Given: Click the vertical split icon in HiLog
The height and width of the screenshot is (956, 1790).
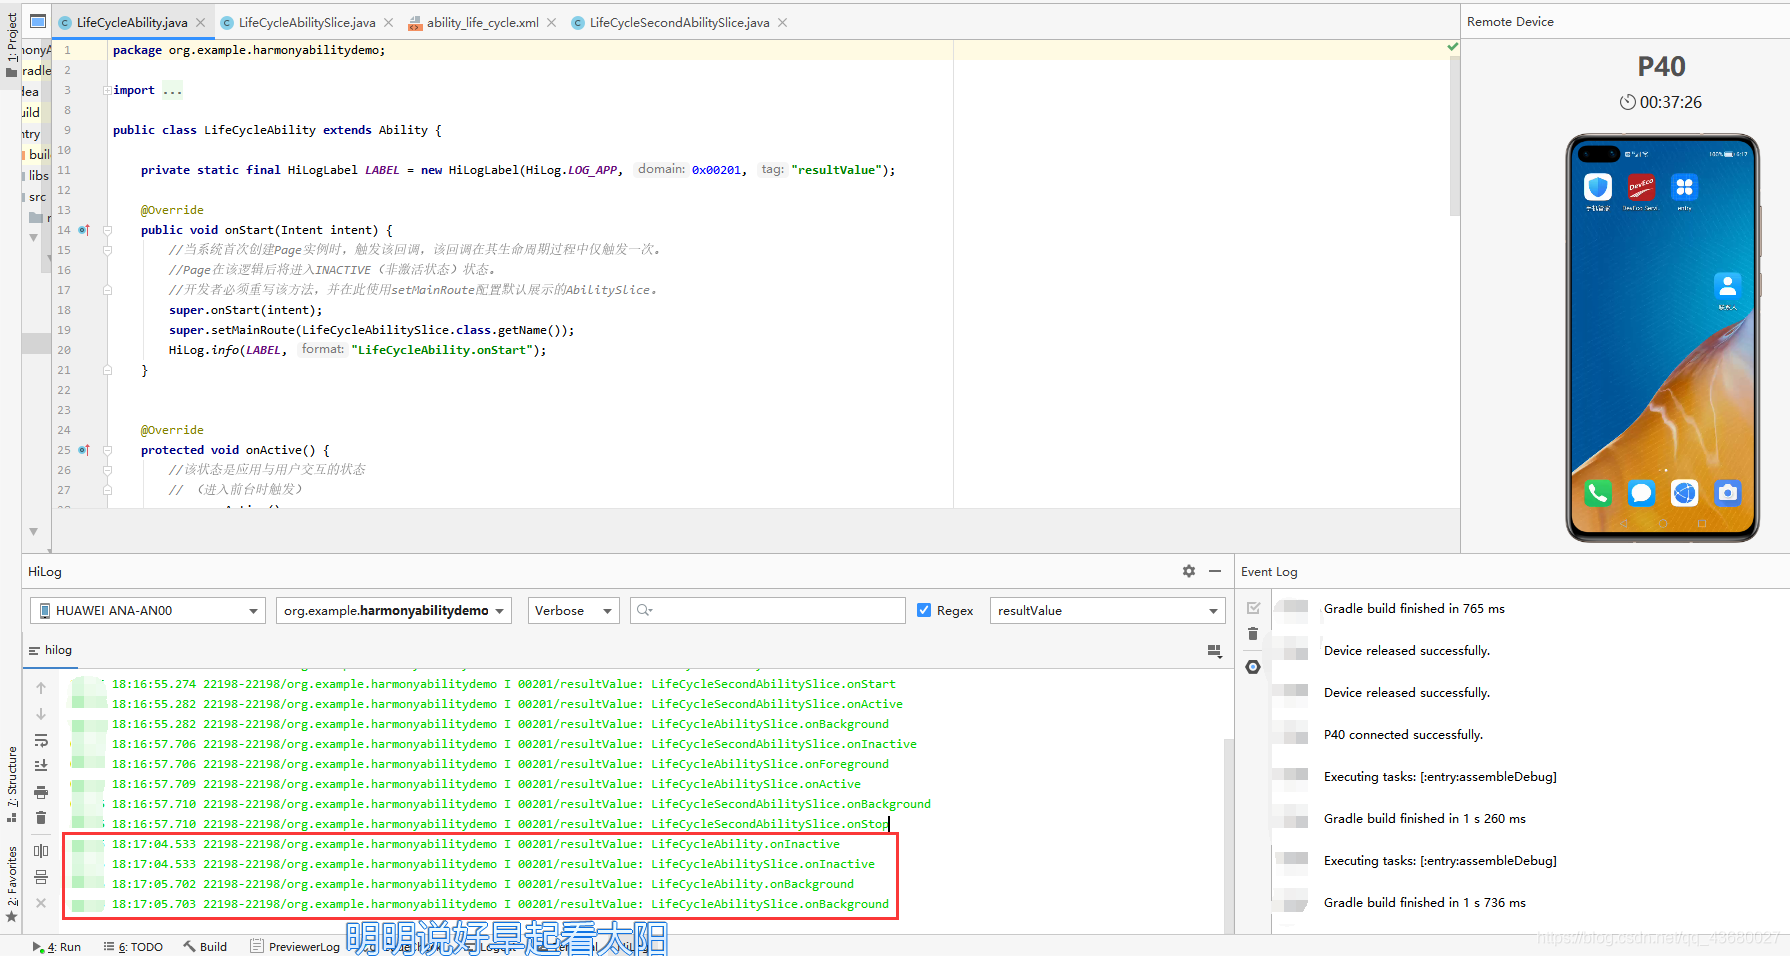Looking at the screenshot, I should pos(41,851).
